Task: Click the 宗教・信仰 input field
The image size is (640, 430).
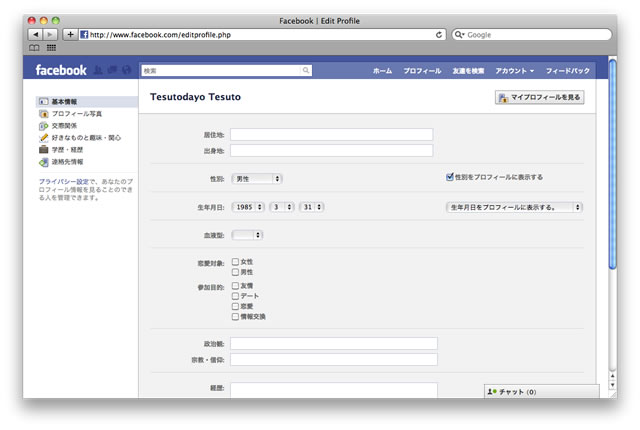Action: pyautogui.click(x=334, y=359)
